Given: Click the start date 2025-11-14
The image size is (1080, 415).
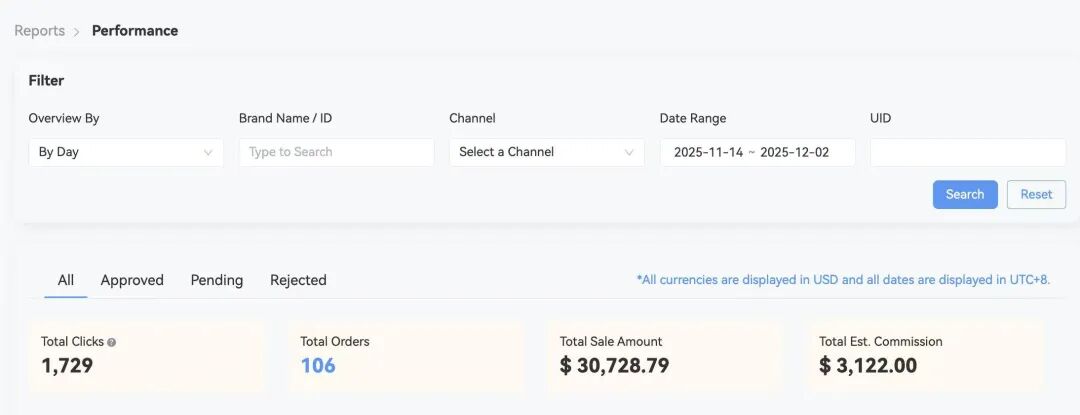Looking at the screenshot, I should [708, 152].
